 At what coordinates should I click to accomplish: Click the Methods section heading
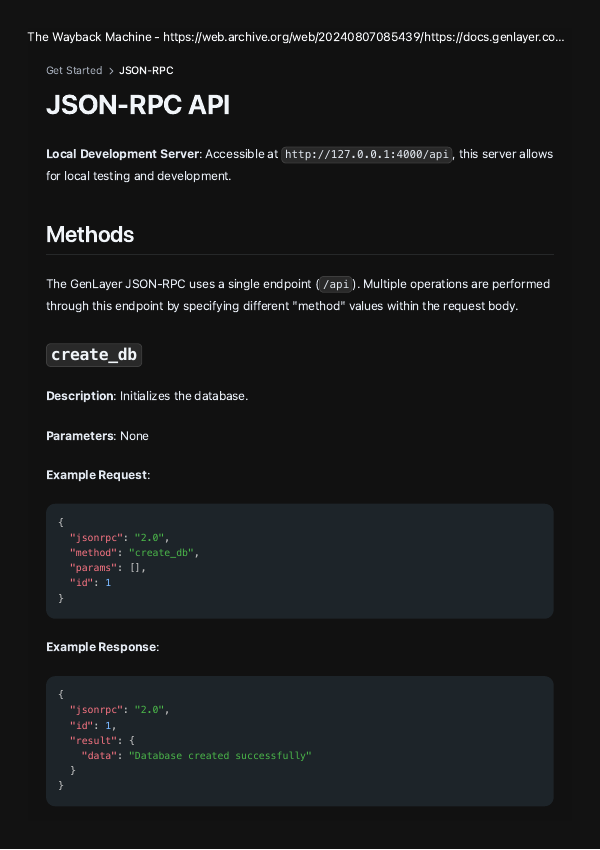(90, 235)
